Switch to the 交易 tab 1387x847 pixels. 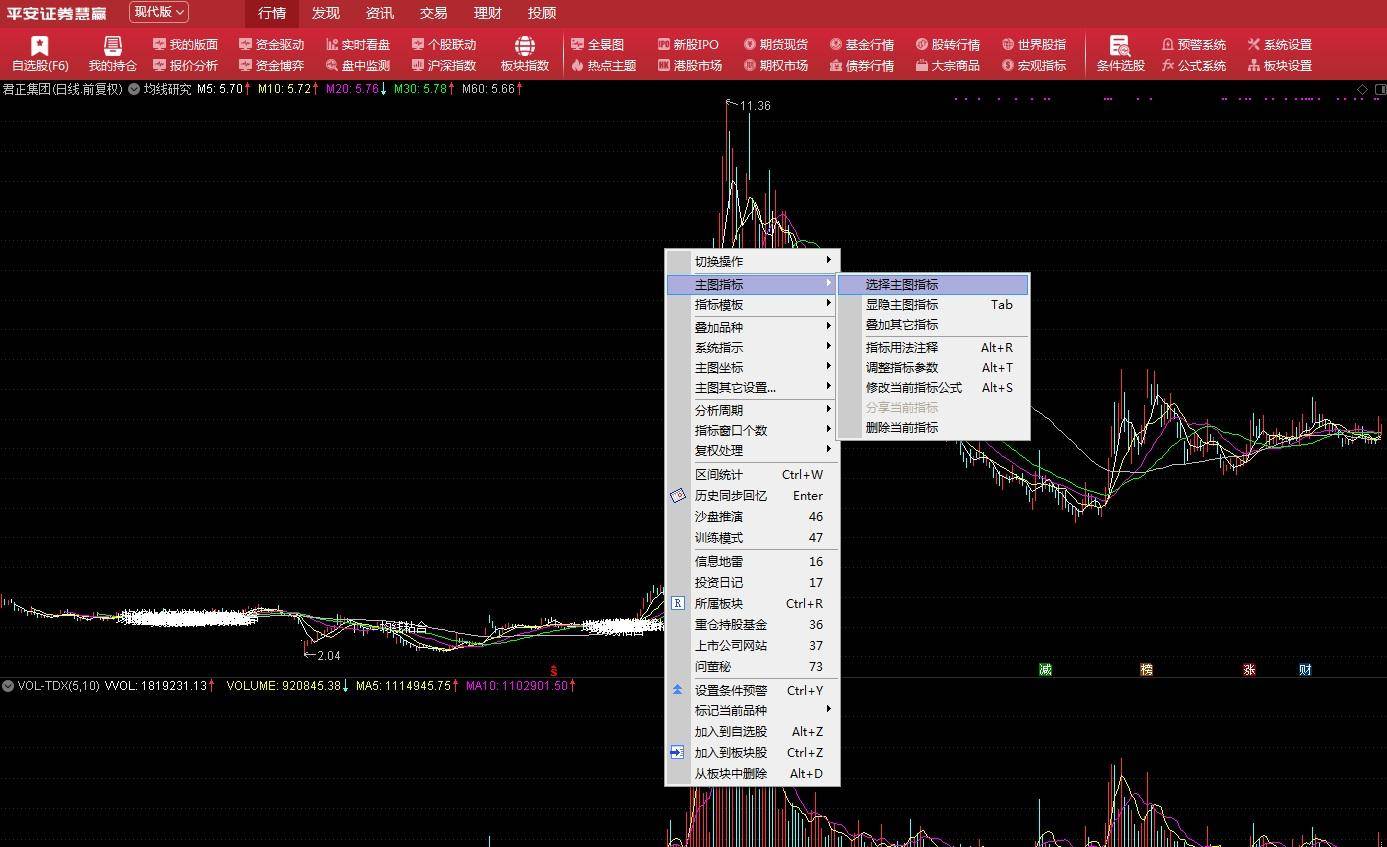click(433, 13)
